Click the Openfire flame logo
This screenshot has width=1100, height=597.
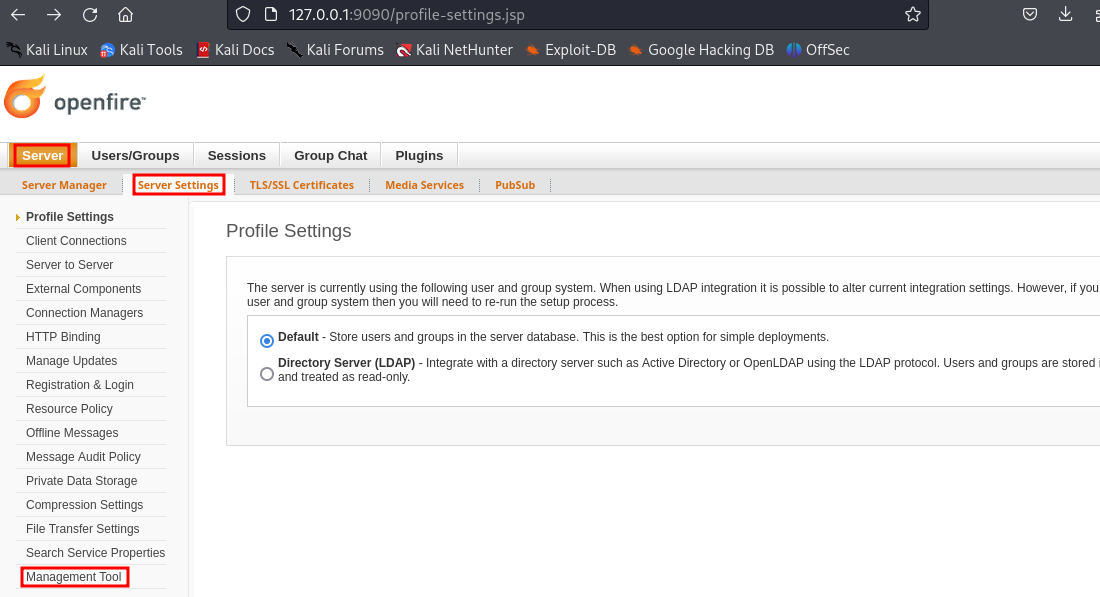click(24, 98)
